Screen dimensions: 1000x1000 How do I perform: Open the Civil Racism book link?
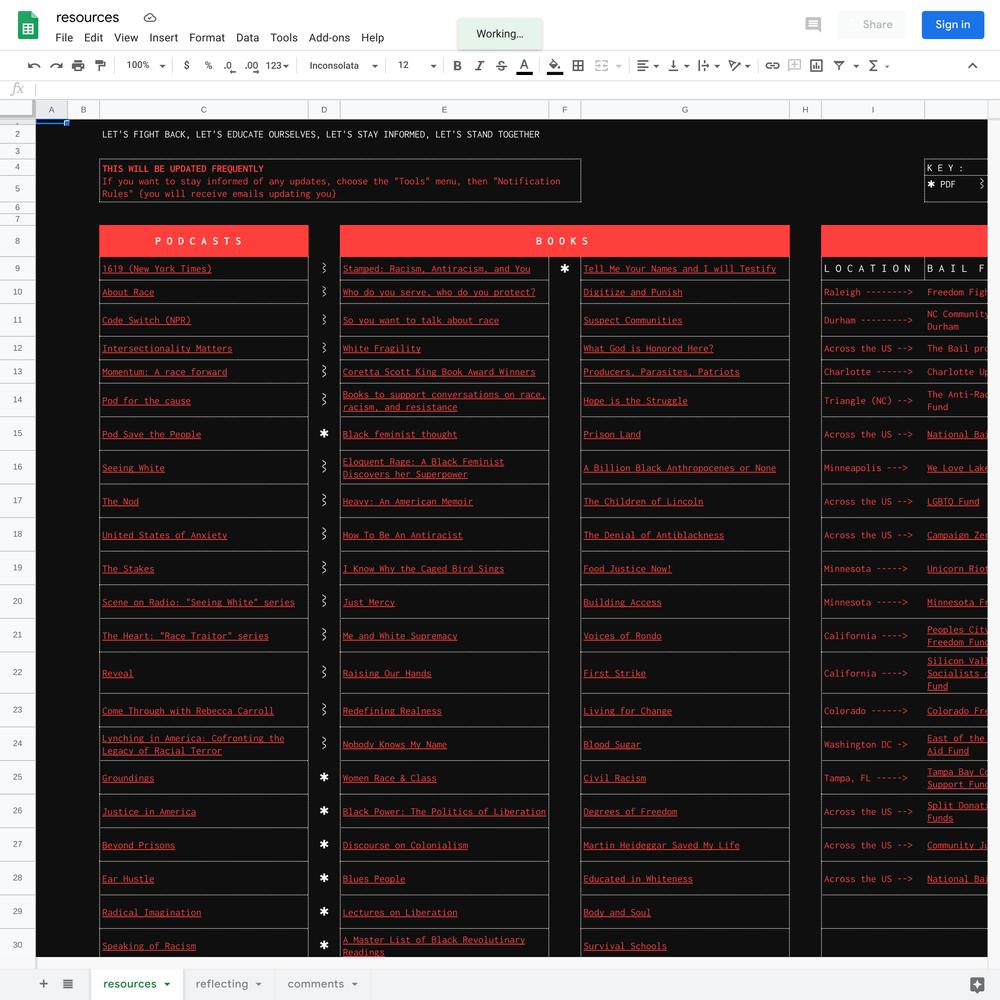(x=614, y=778)
